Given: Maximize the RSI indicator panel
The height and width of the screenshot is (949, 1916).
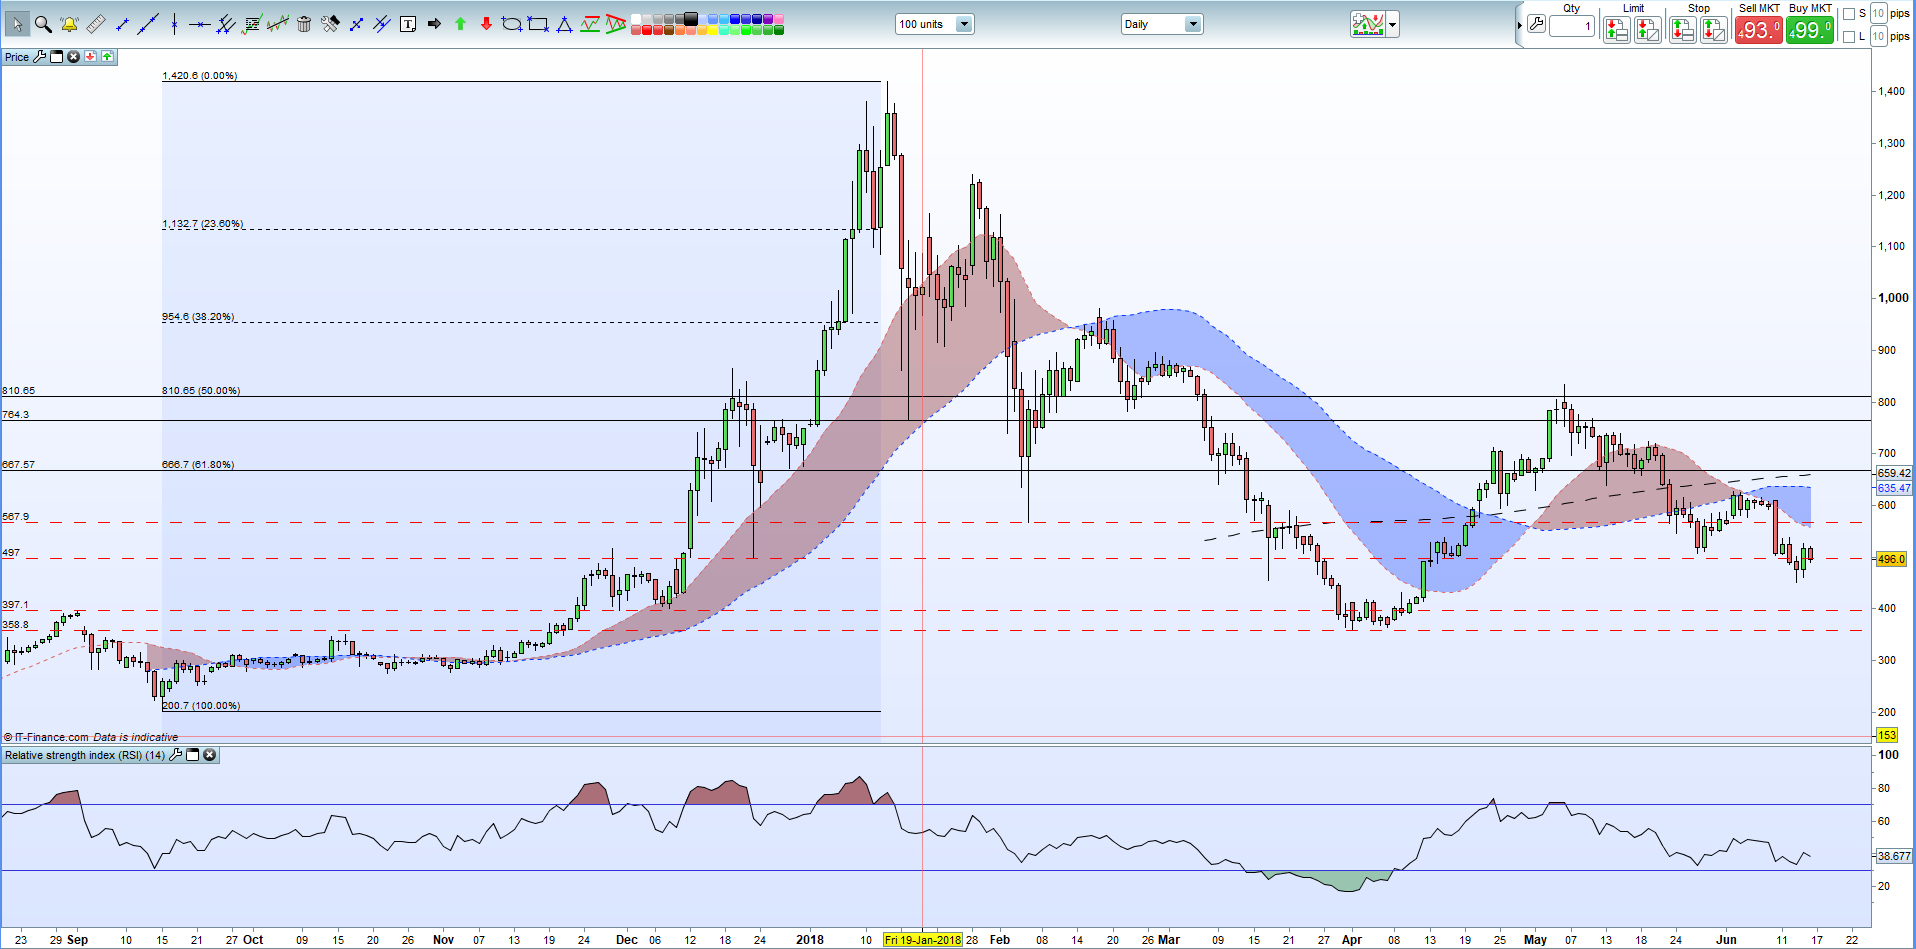Looking at the screenshot, I should tap(193, 755).
